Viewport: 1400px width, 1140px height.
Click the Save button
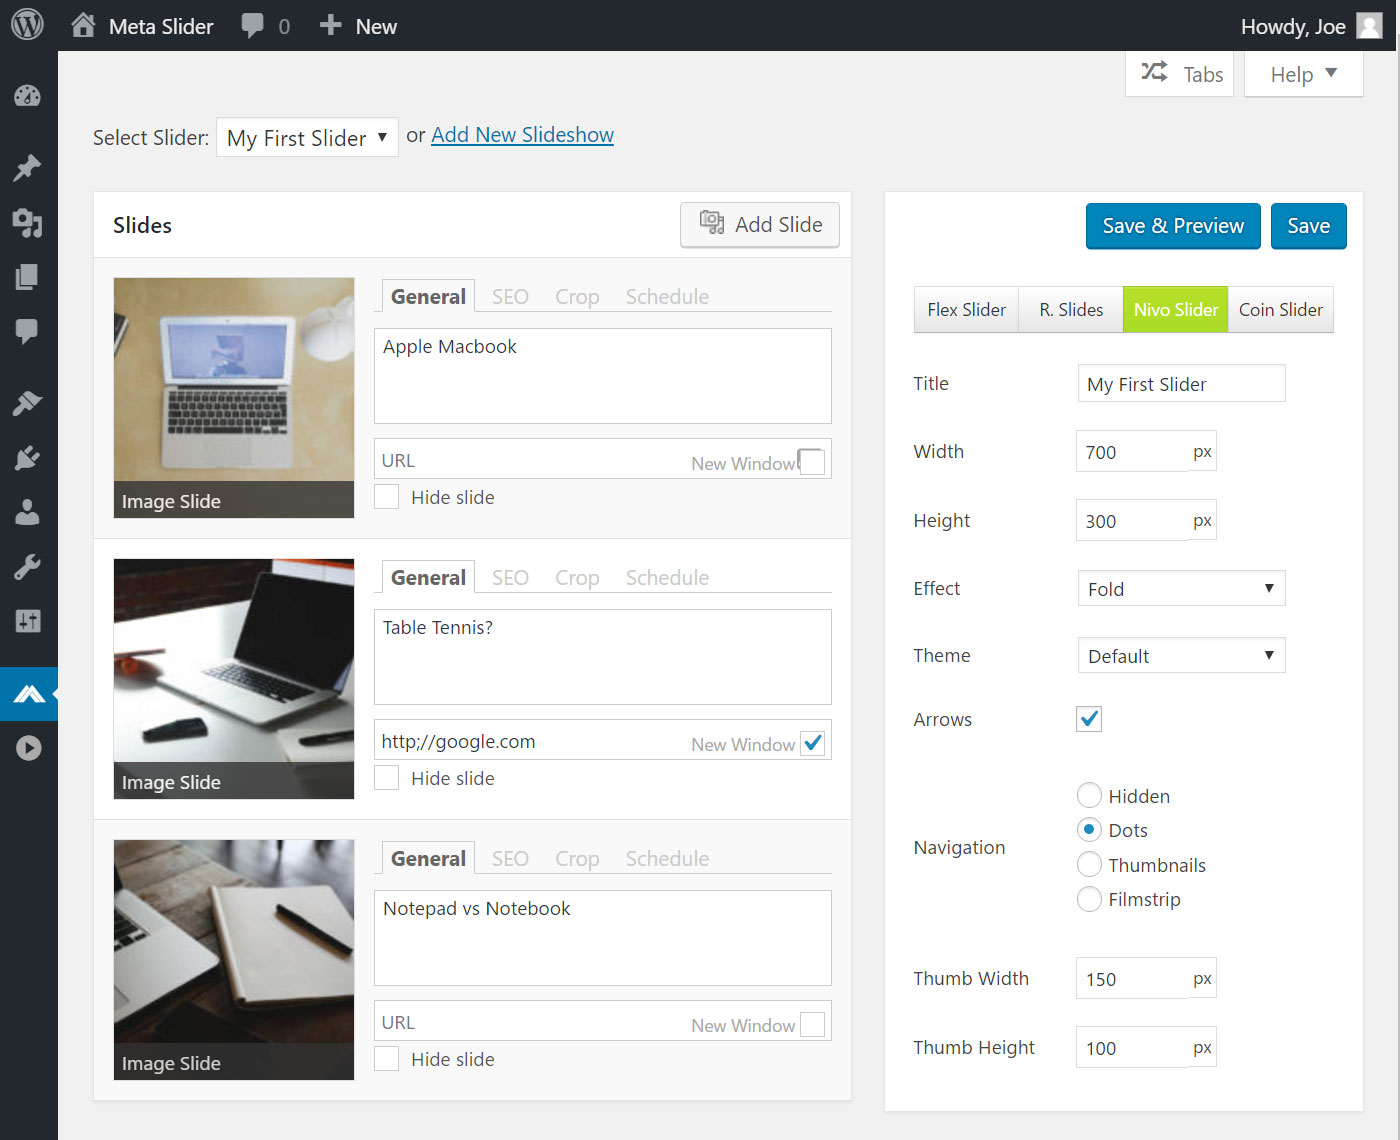click(1308, 226)
